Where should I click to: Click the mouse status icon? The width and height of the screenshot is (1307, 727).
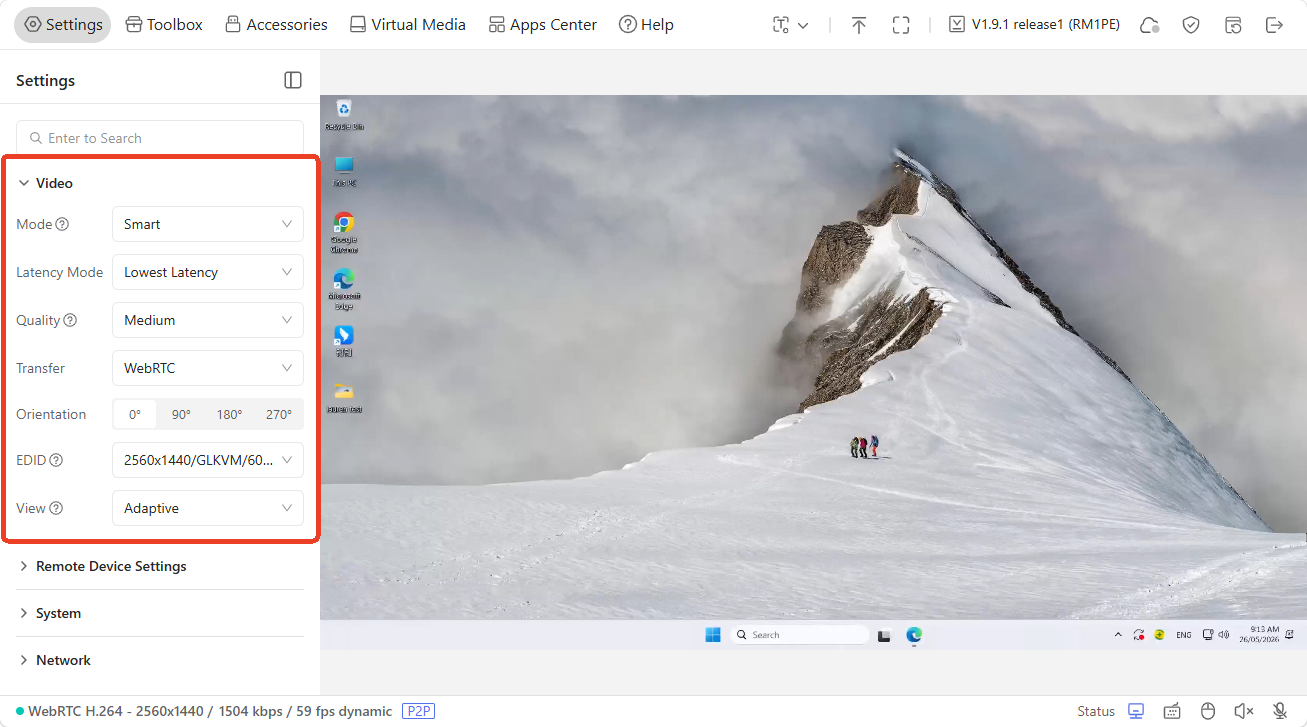pyautogui.click(x=1207, y=711)
